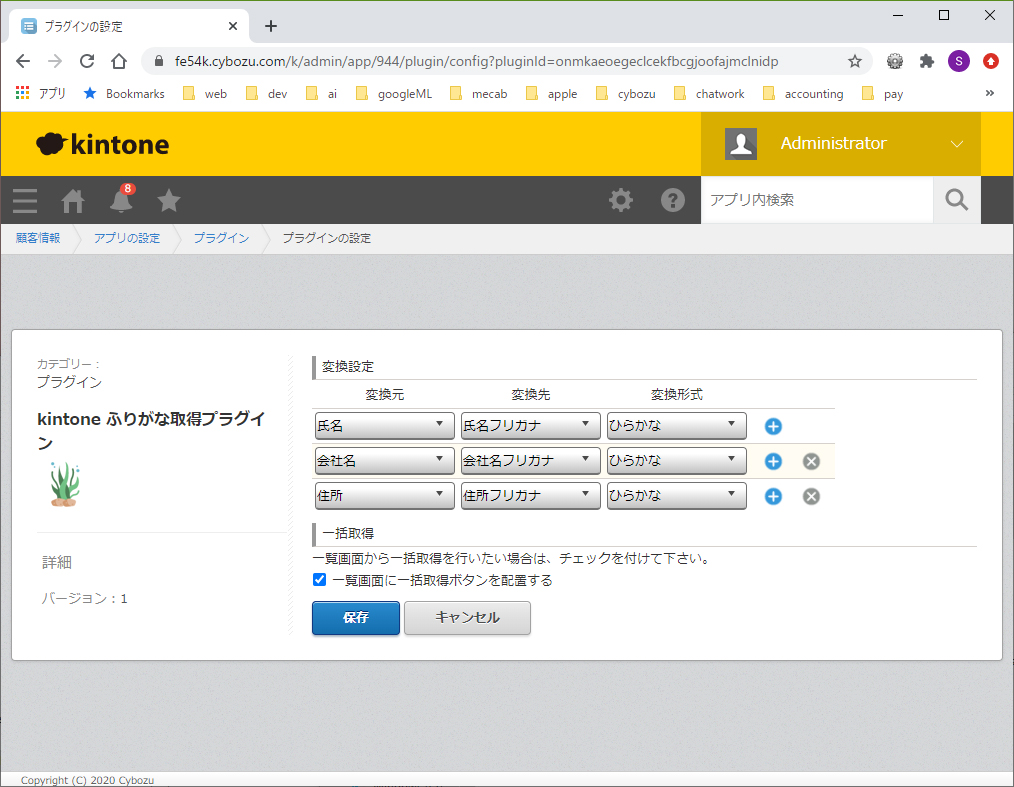Open the pay bookmark folder
1014x787 pixels.
[883, 94]
